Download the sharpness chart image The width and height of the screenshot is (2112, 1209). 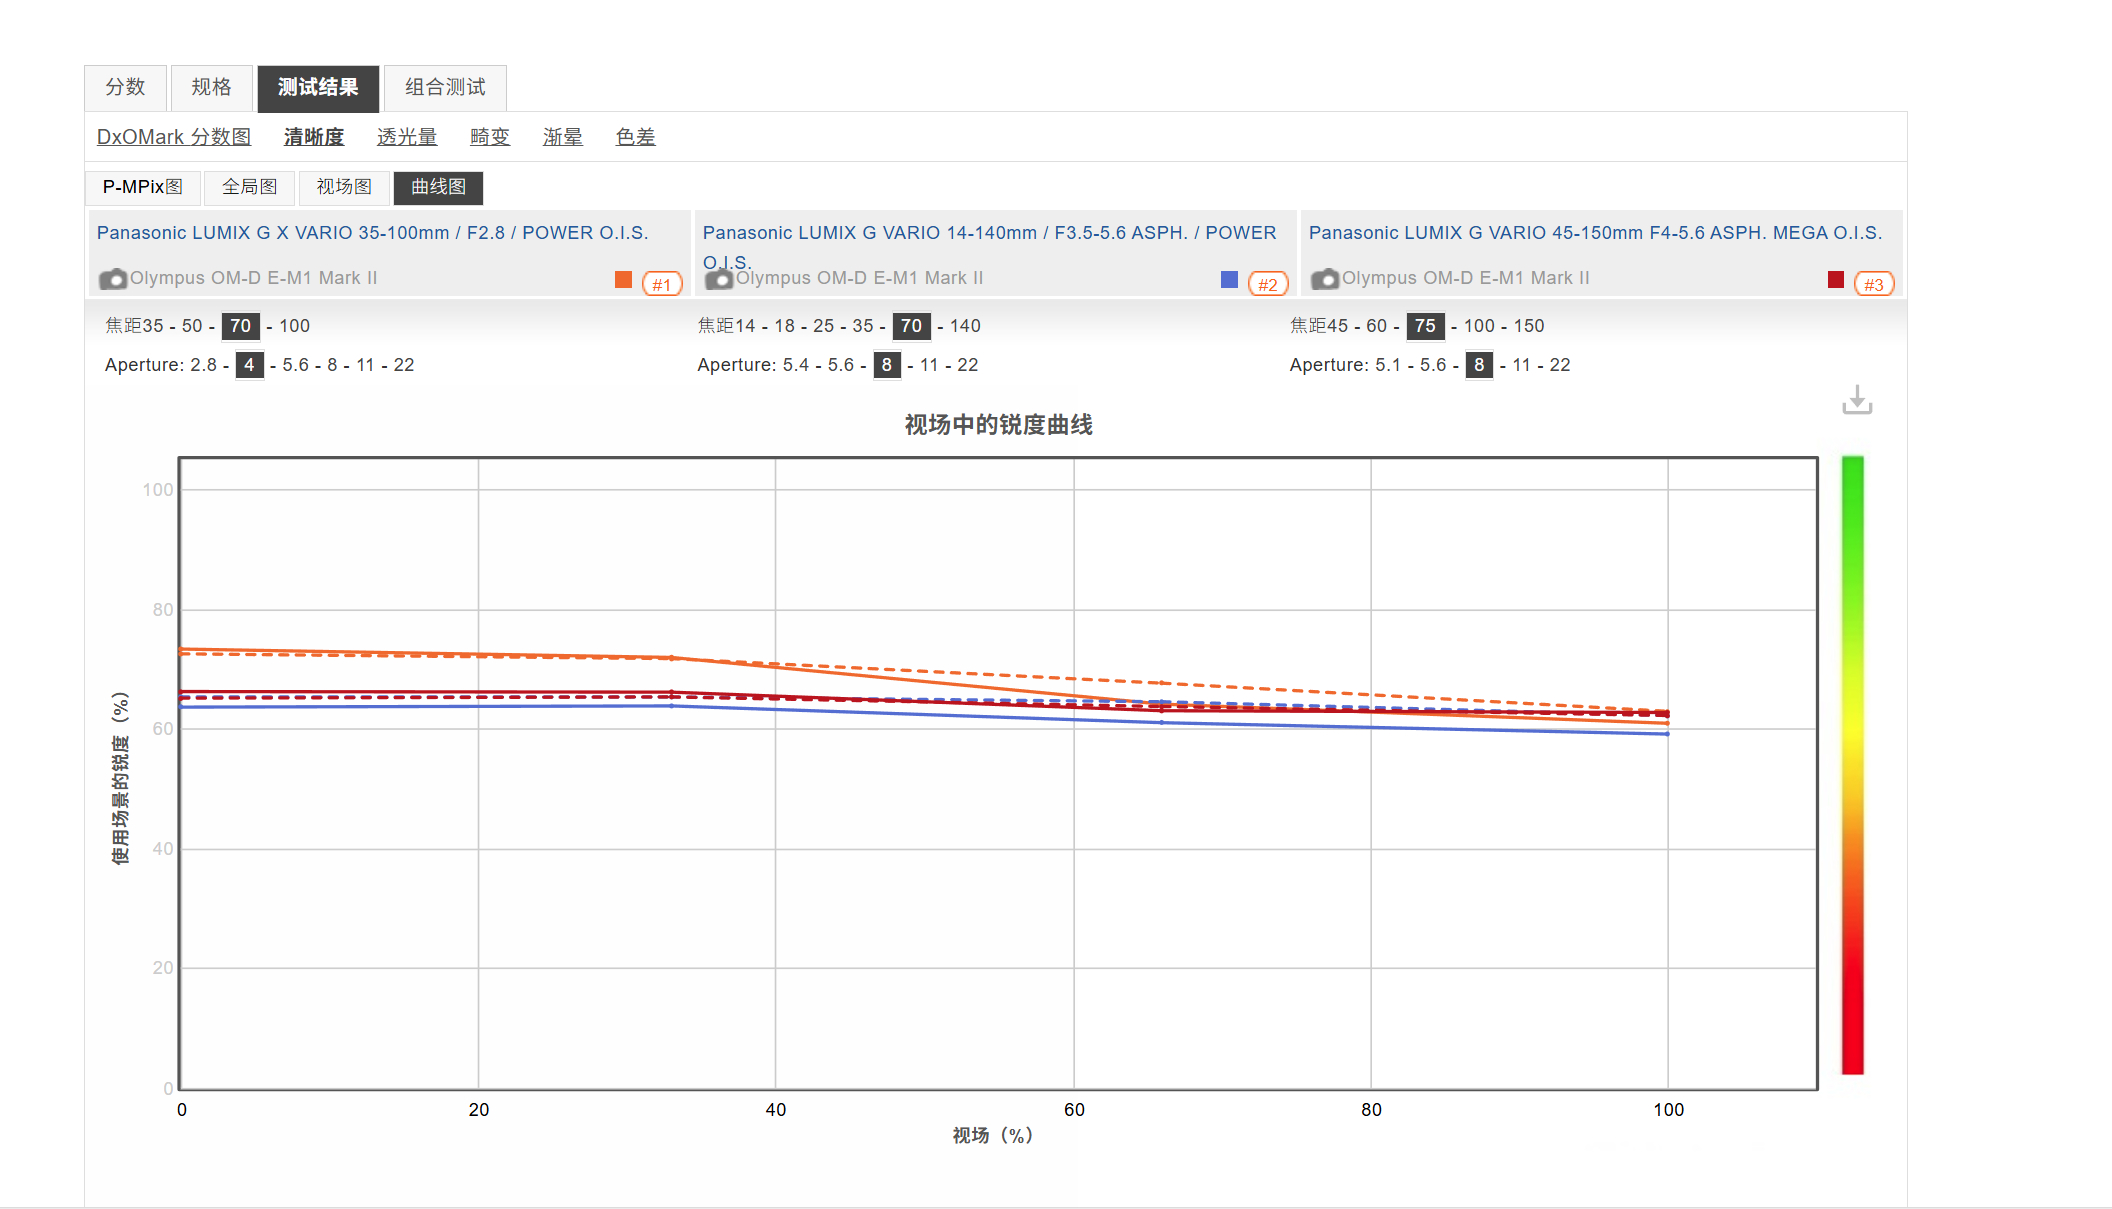[x=1857, y=400]
